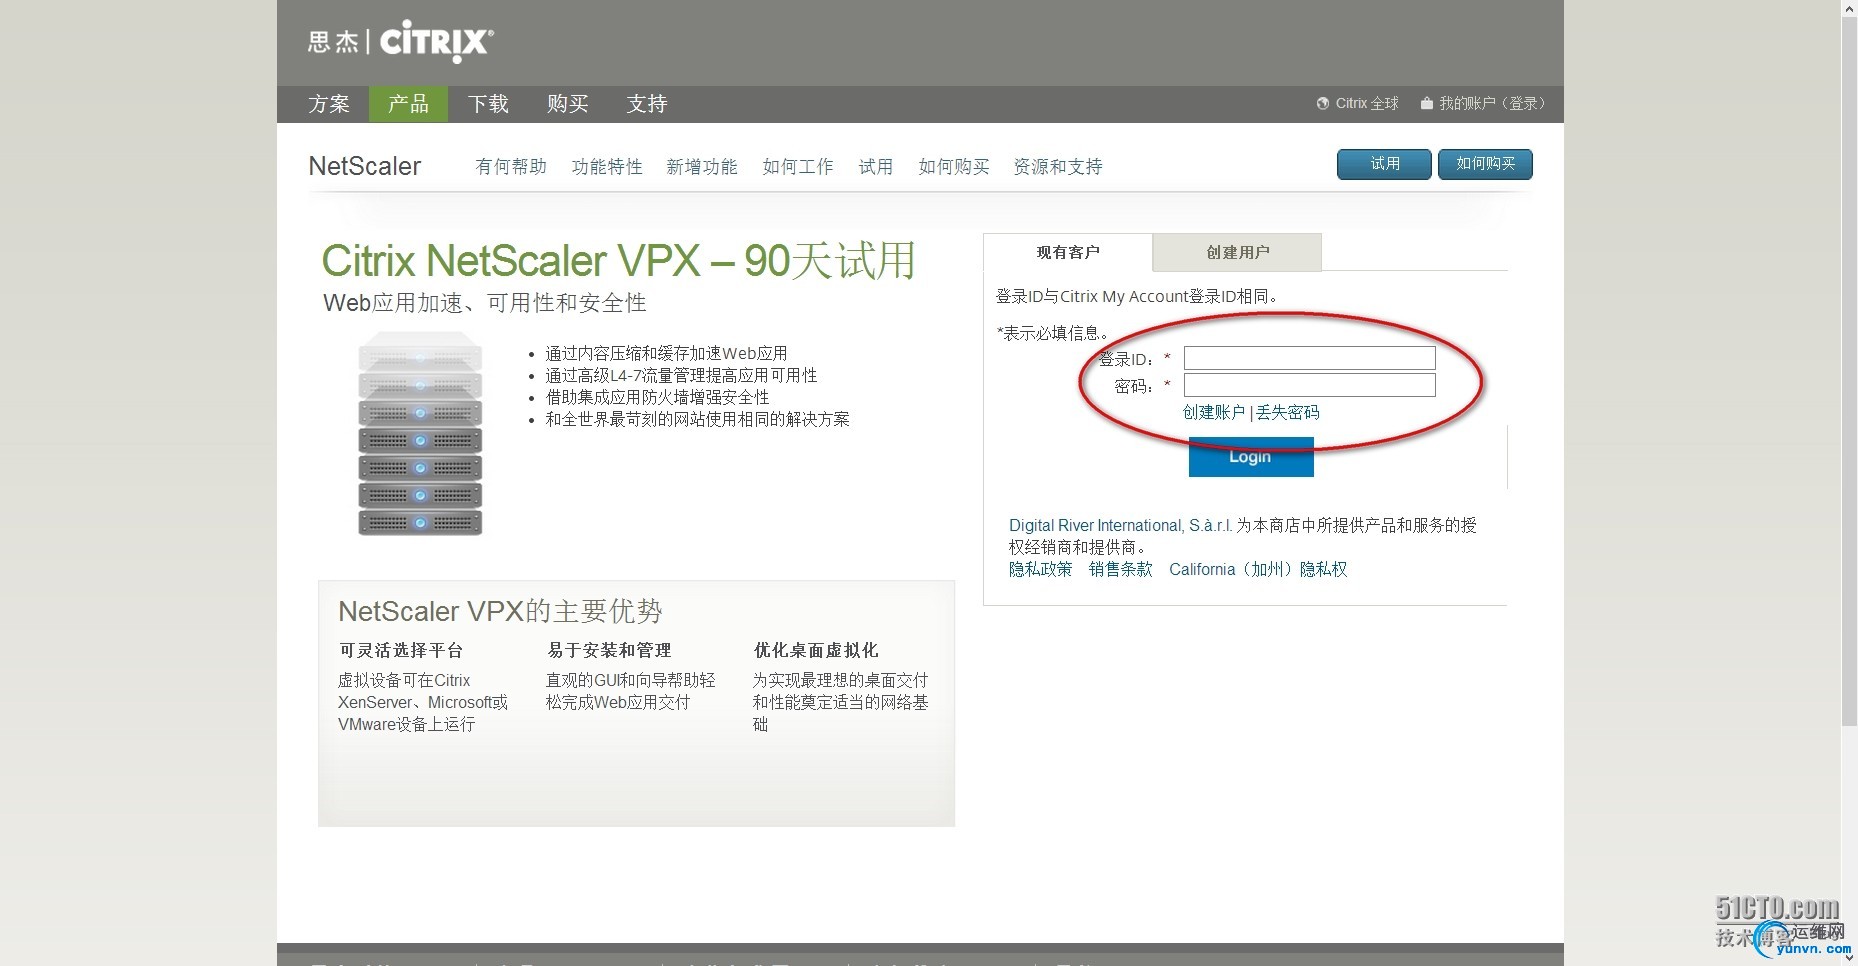Click the page vertical scrollbar thumb
Screen dimensions: 1858x966
[x=1849, y=370]
